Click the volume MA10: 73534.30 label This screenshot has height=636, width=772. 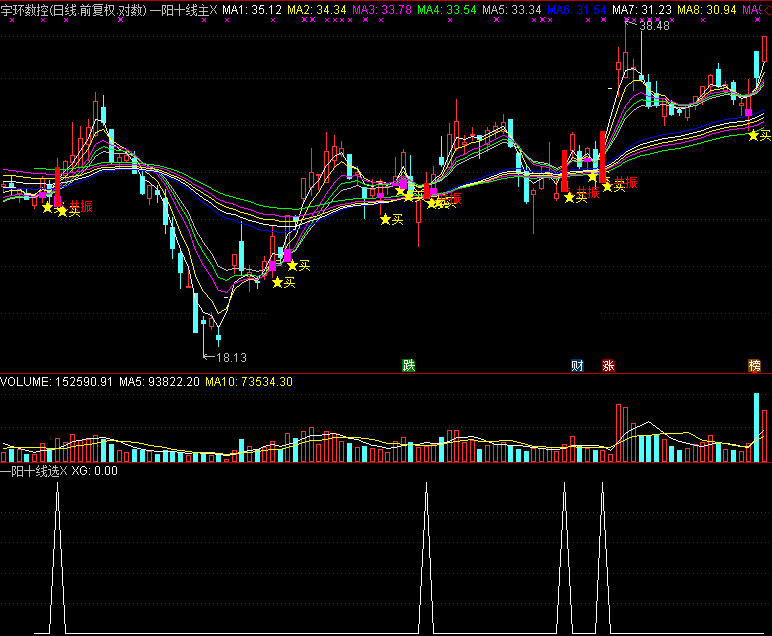point(249,382)
